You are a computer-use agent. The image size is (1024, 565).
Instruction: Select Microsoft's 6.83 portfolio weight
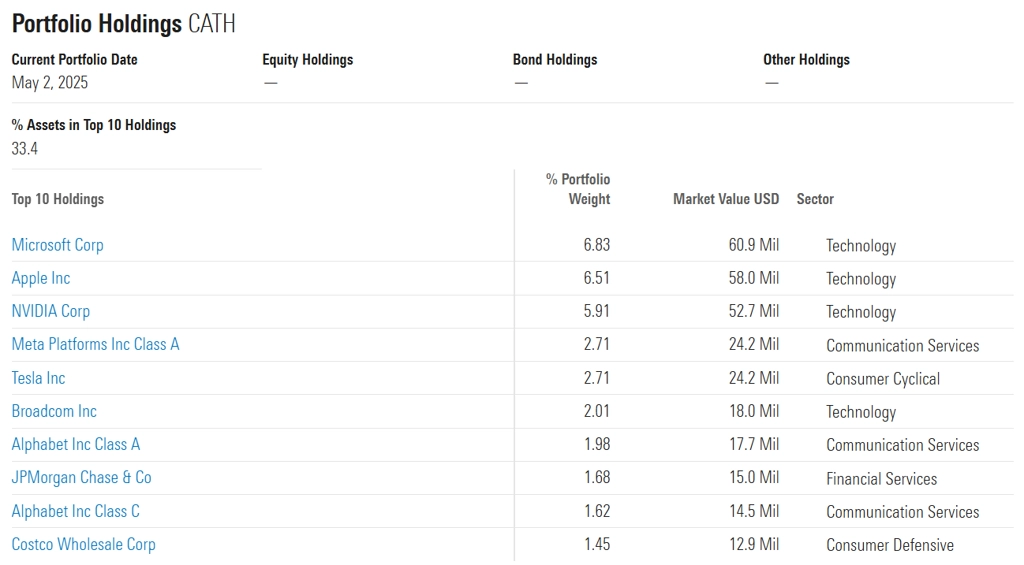point(597,245)
